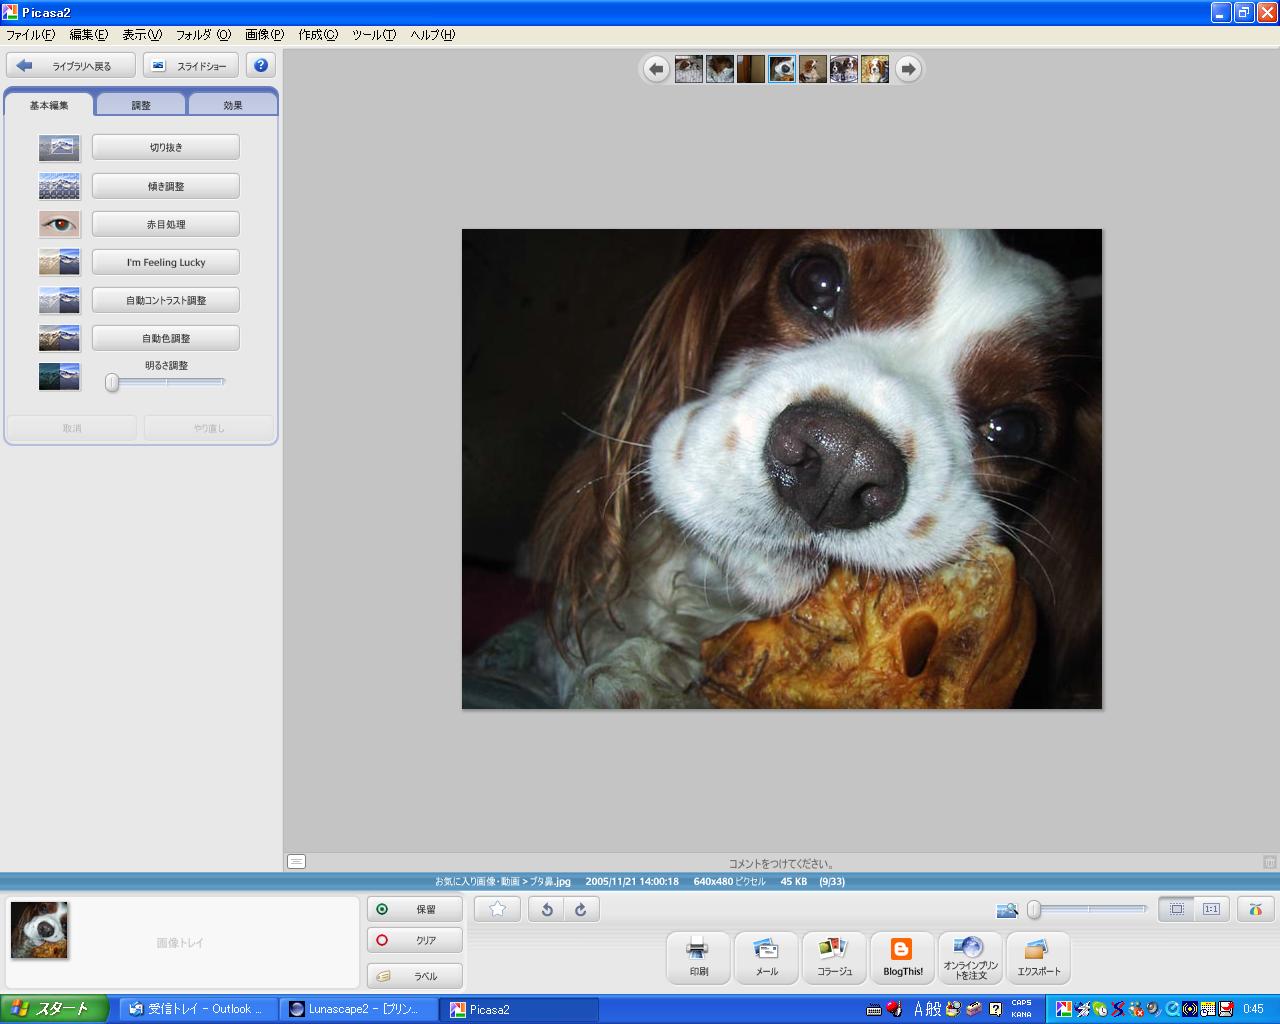Switch to the 効果 tab
Viewport: 1280px width, 1024px height.
pyautogui.click(x=233, y=105)
